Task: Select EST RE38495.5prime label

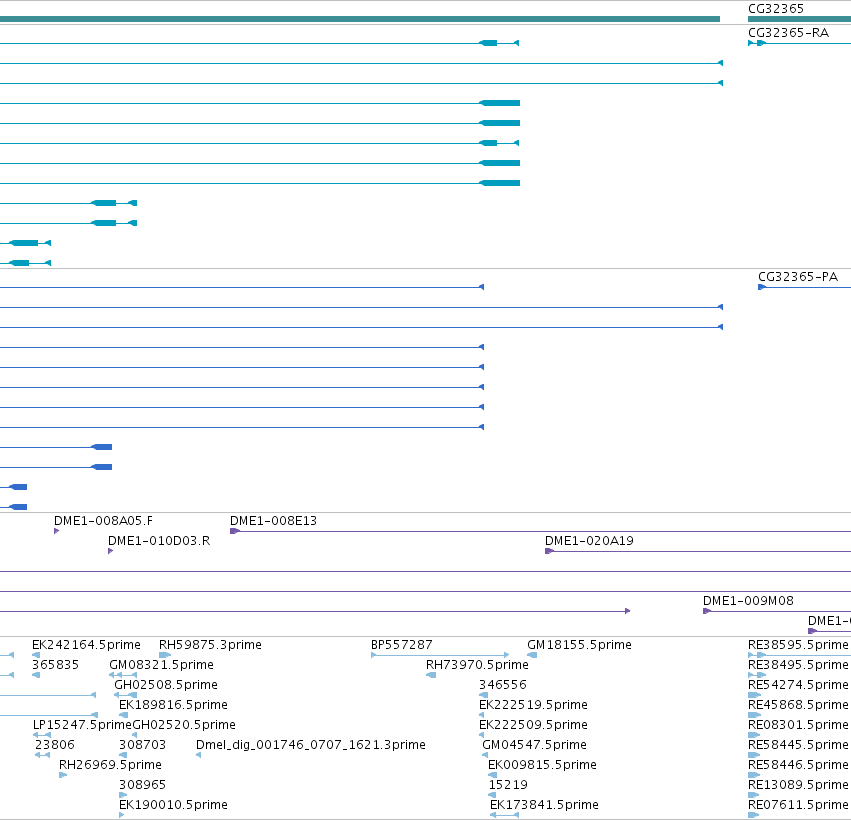Action: coord(798,665)
